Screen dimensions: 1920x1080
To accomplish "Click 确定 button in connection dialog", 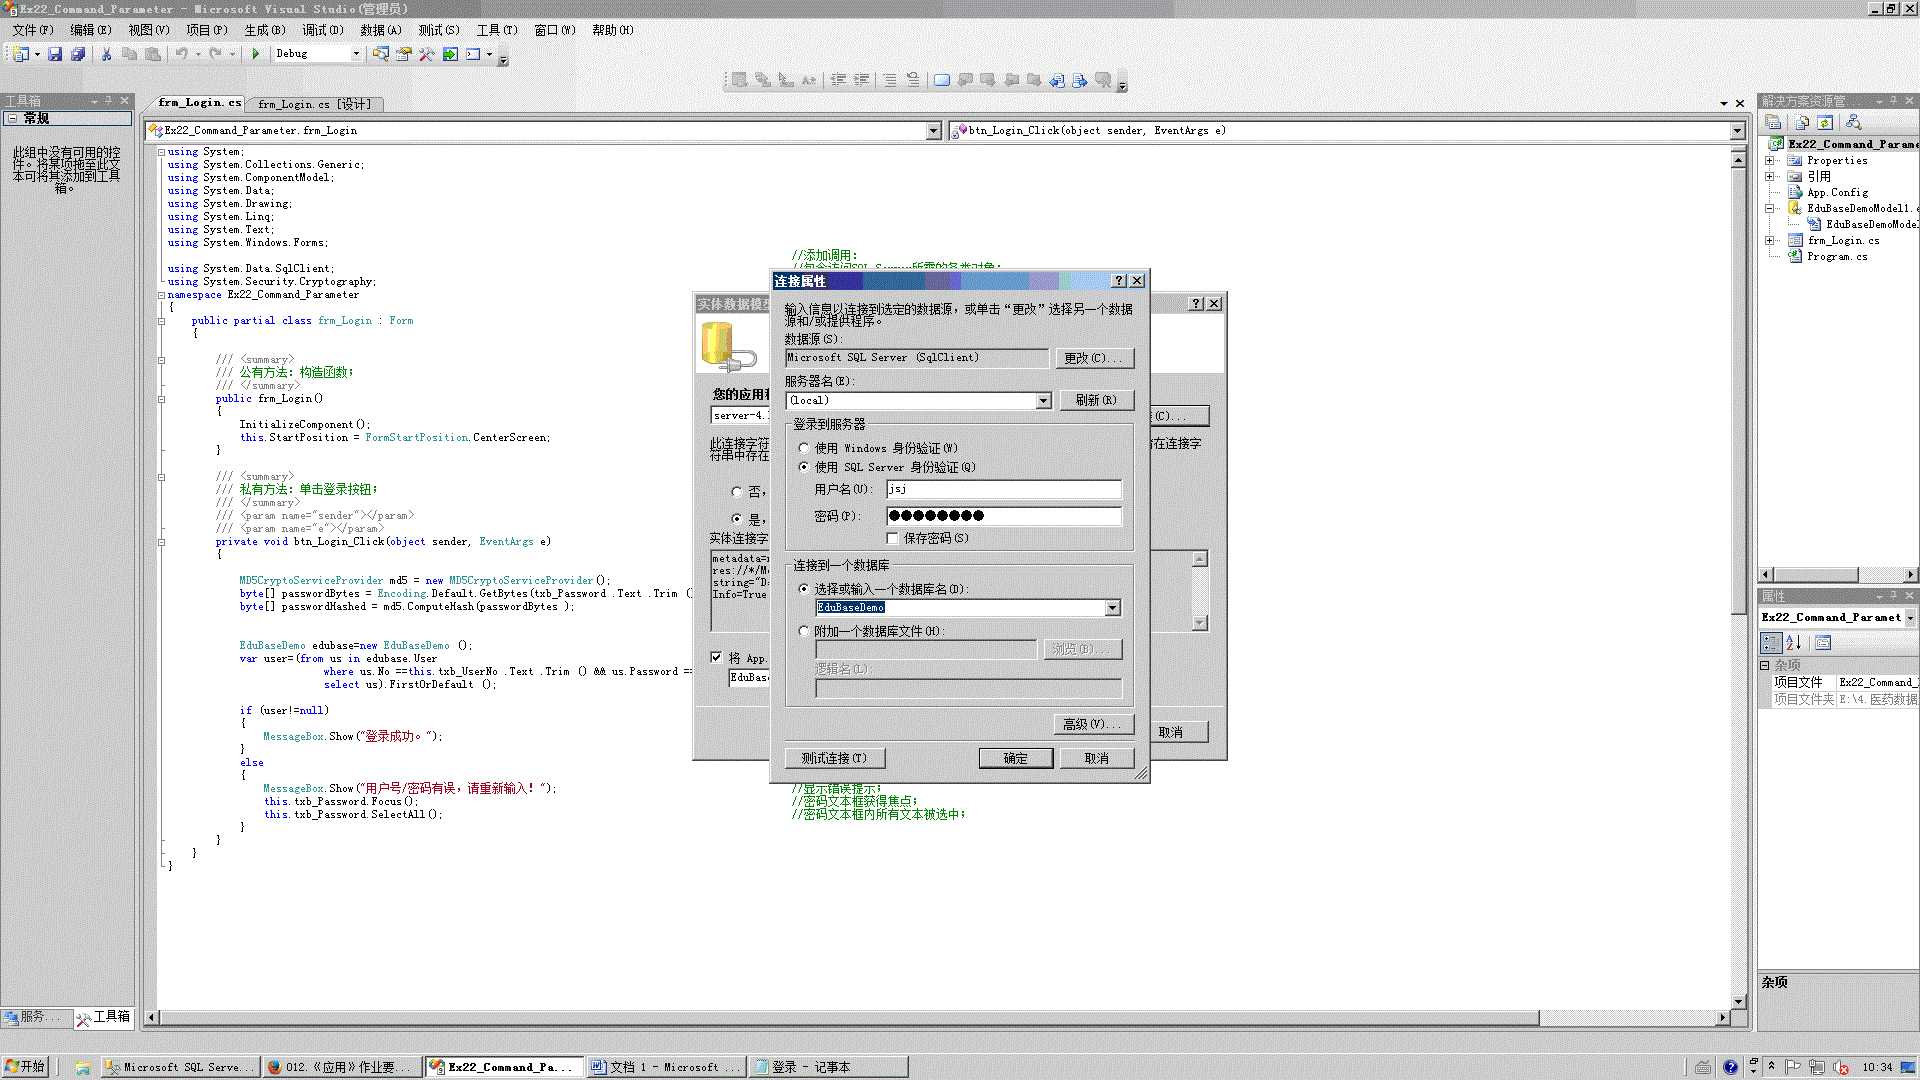I will click(x=1016, y=758).
